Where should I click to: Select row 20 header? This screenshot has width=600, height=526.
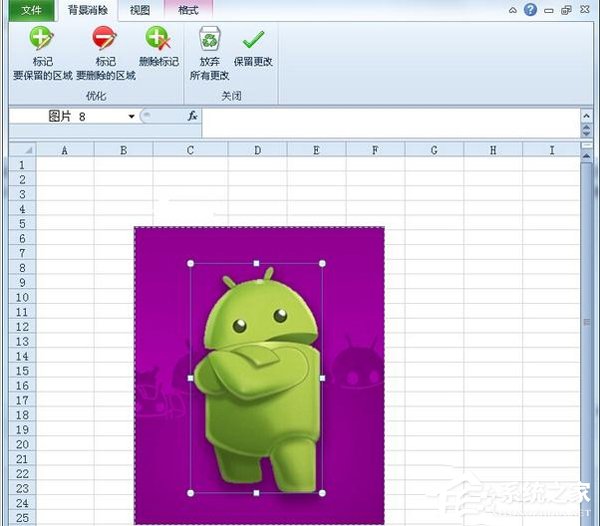(x=22, y=444)
